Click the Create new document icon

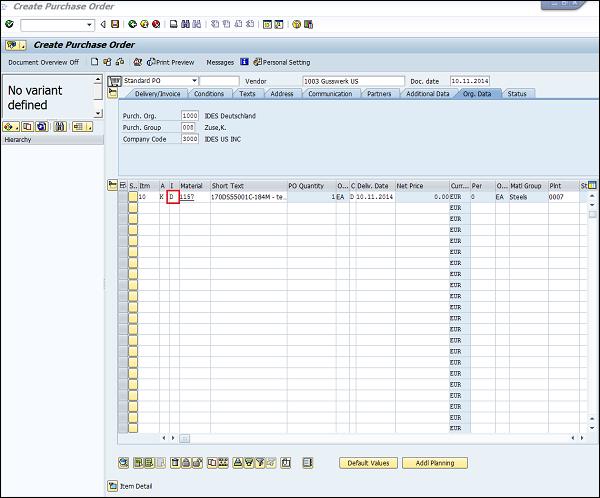click(x=94, y=62)
